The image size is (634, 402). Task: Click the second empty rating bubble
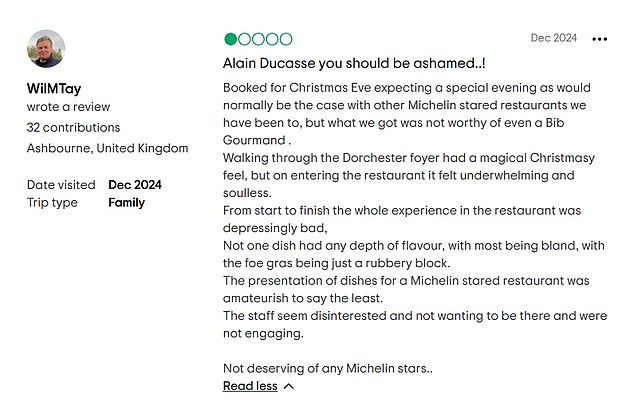point(244,39)
